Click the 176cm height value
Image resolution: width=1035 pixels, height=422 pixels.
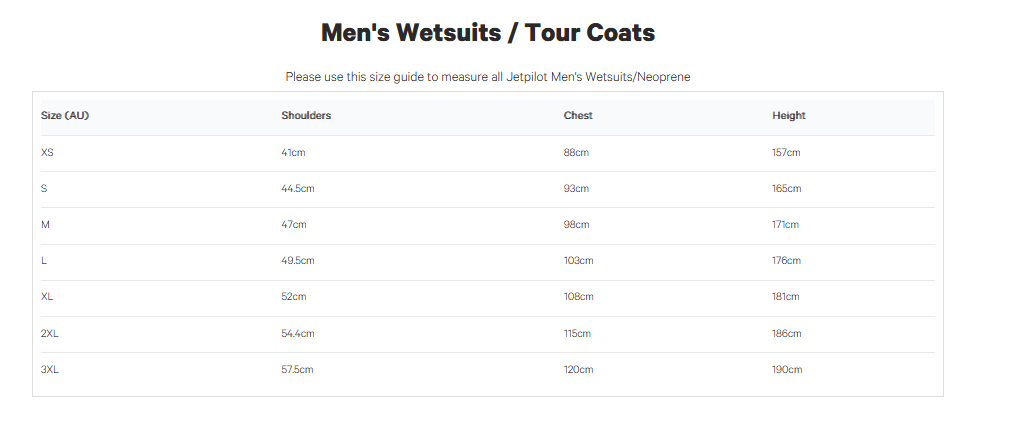pos(786,261)
